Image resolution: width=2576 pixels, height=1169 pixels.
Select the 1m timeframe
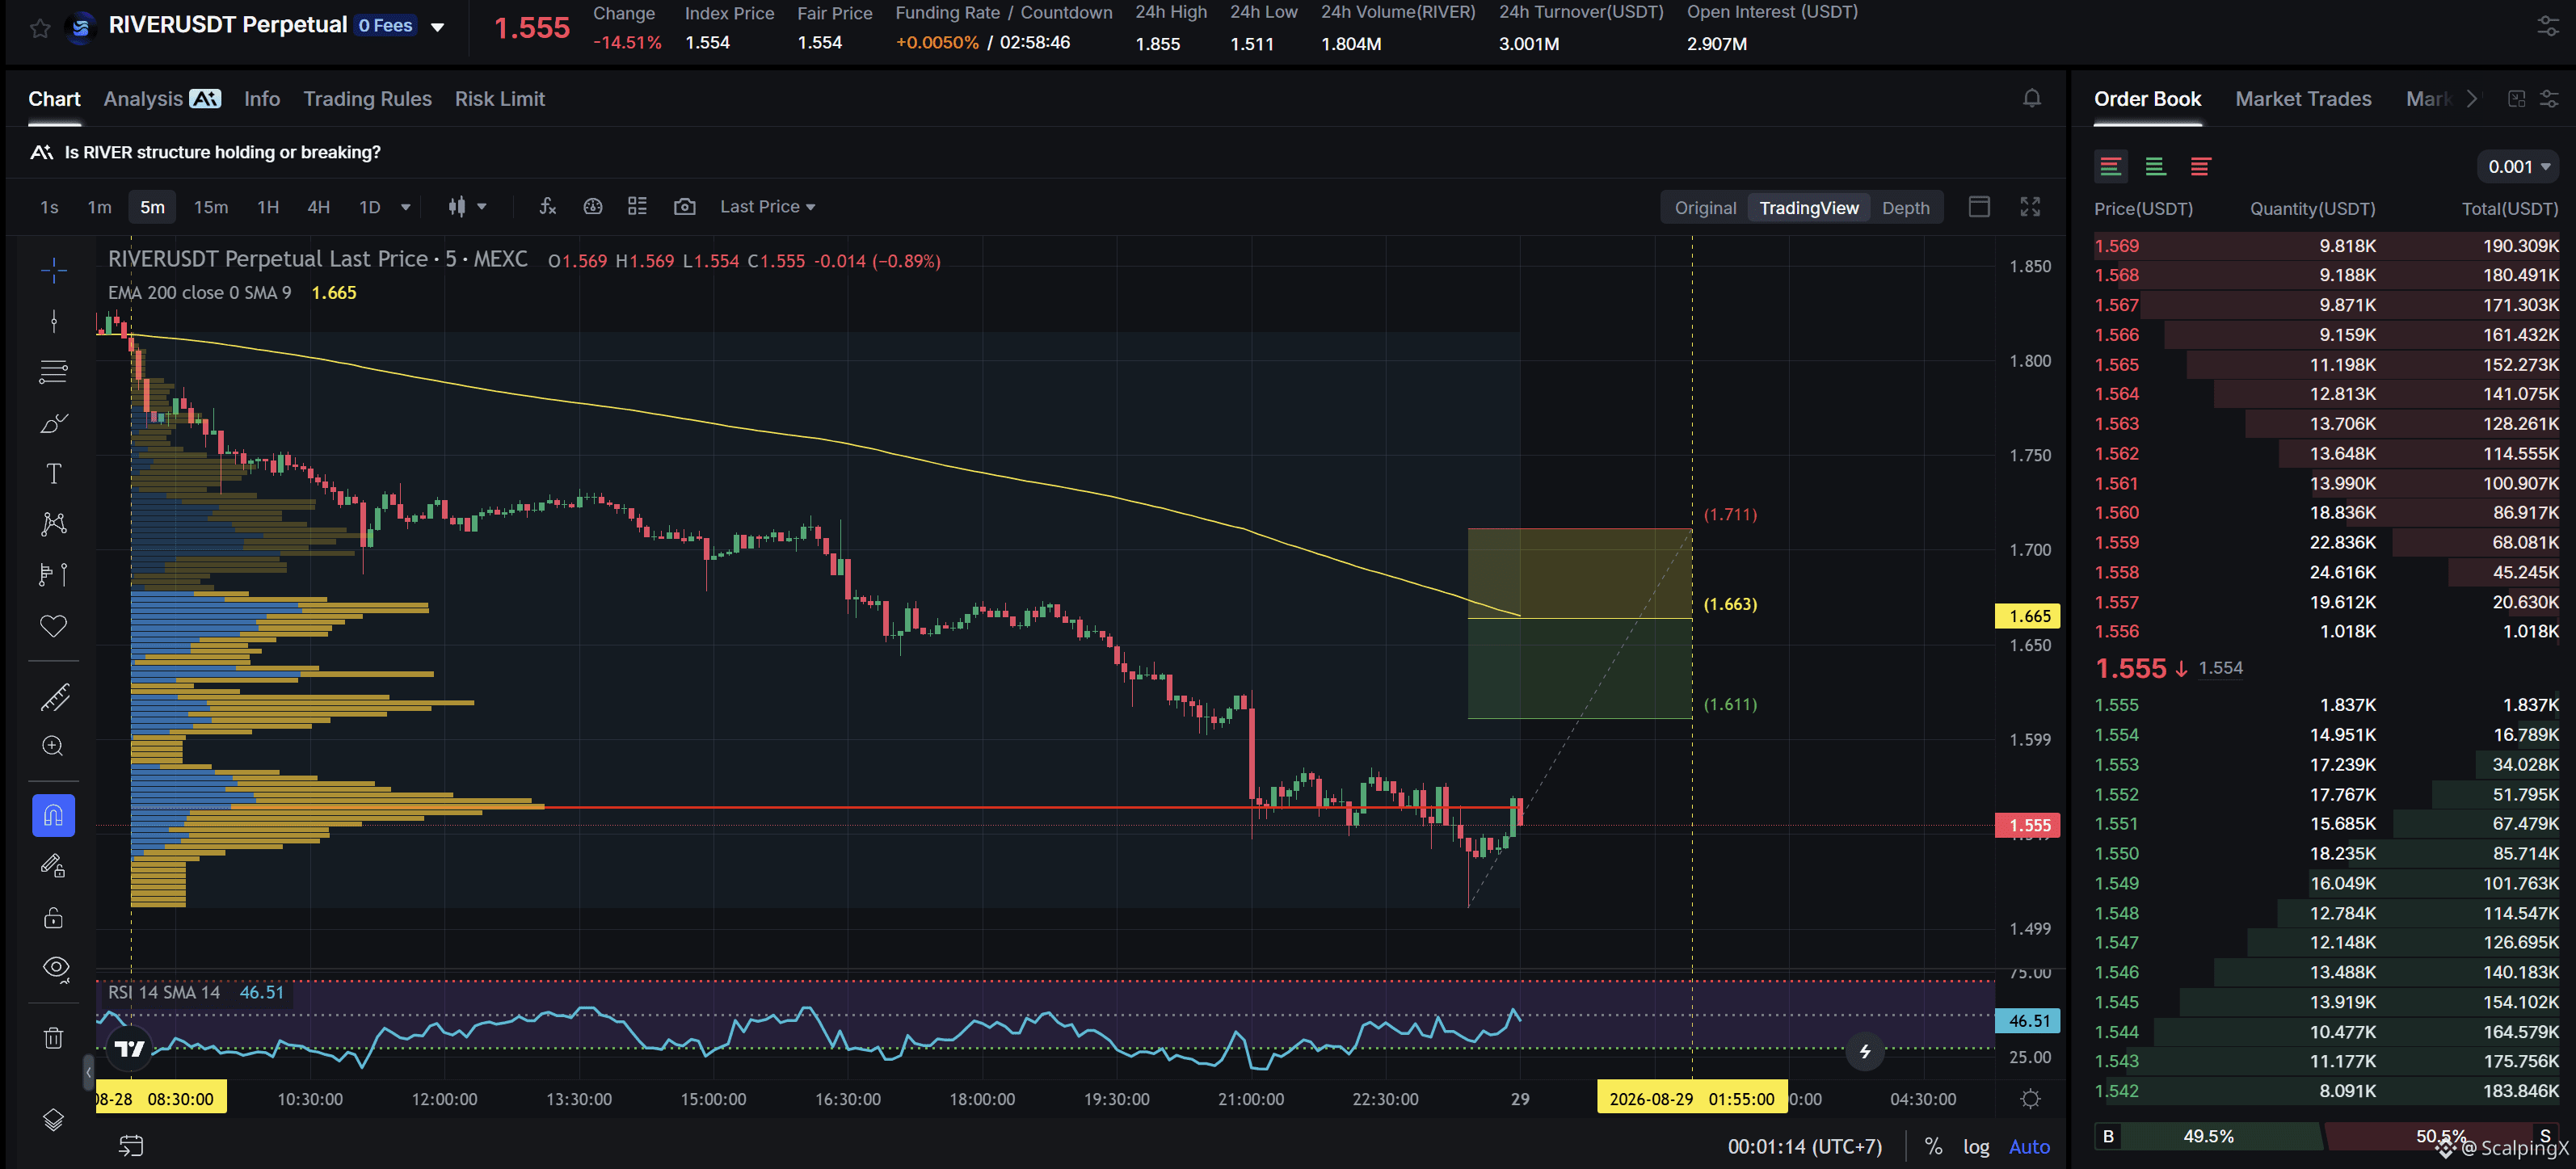[x=99, y=207]
